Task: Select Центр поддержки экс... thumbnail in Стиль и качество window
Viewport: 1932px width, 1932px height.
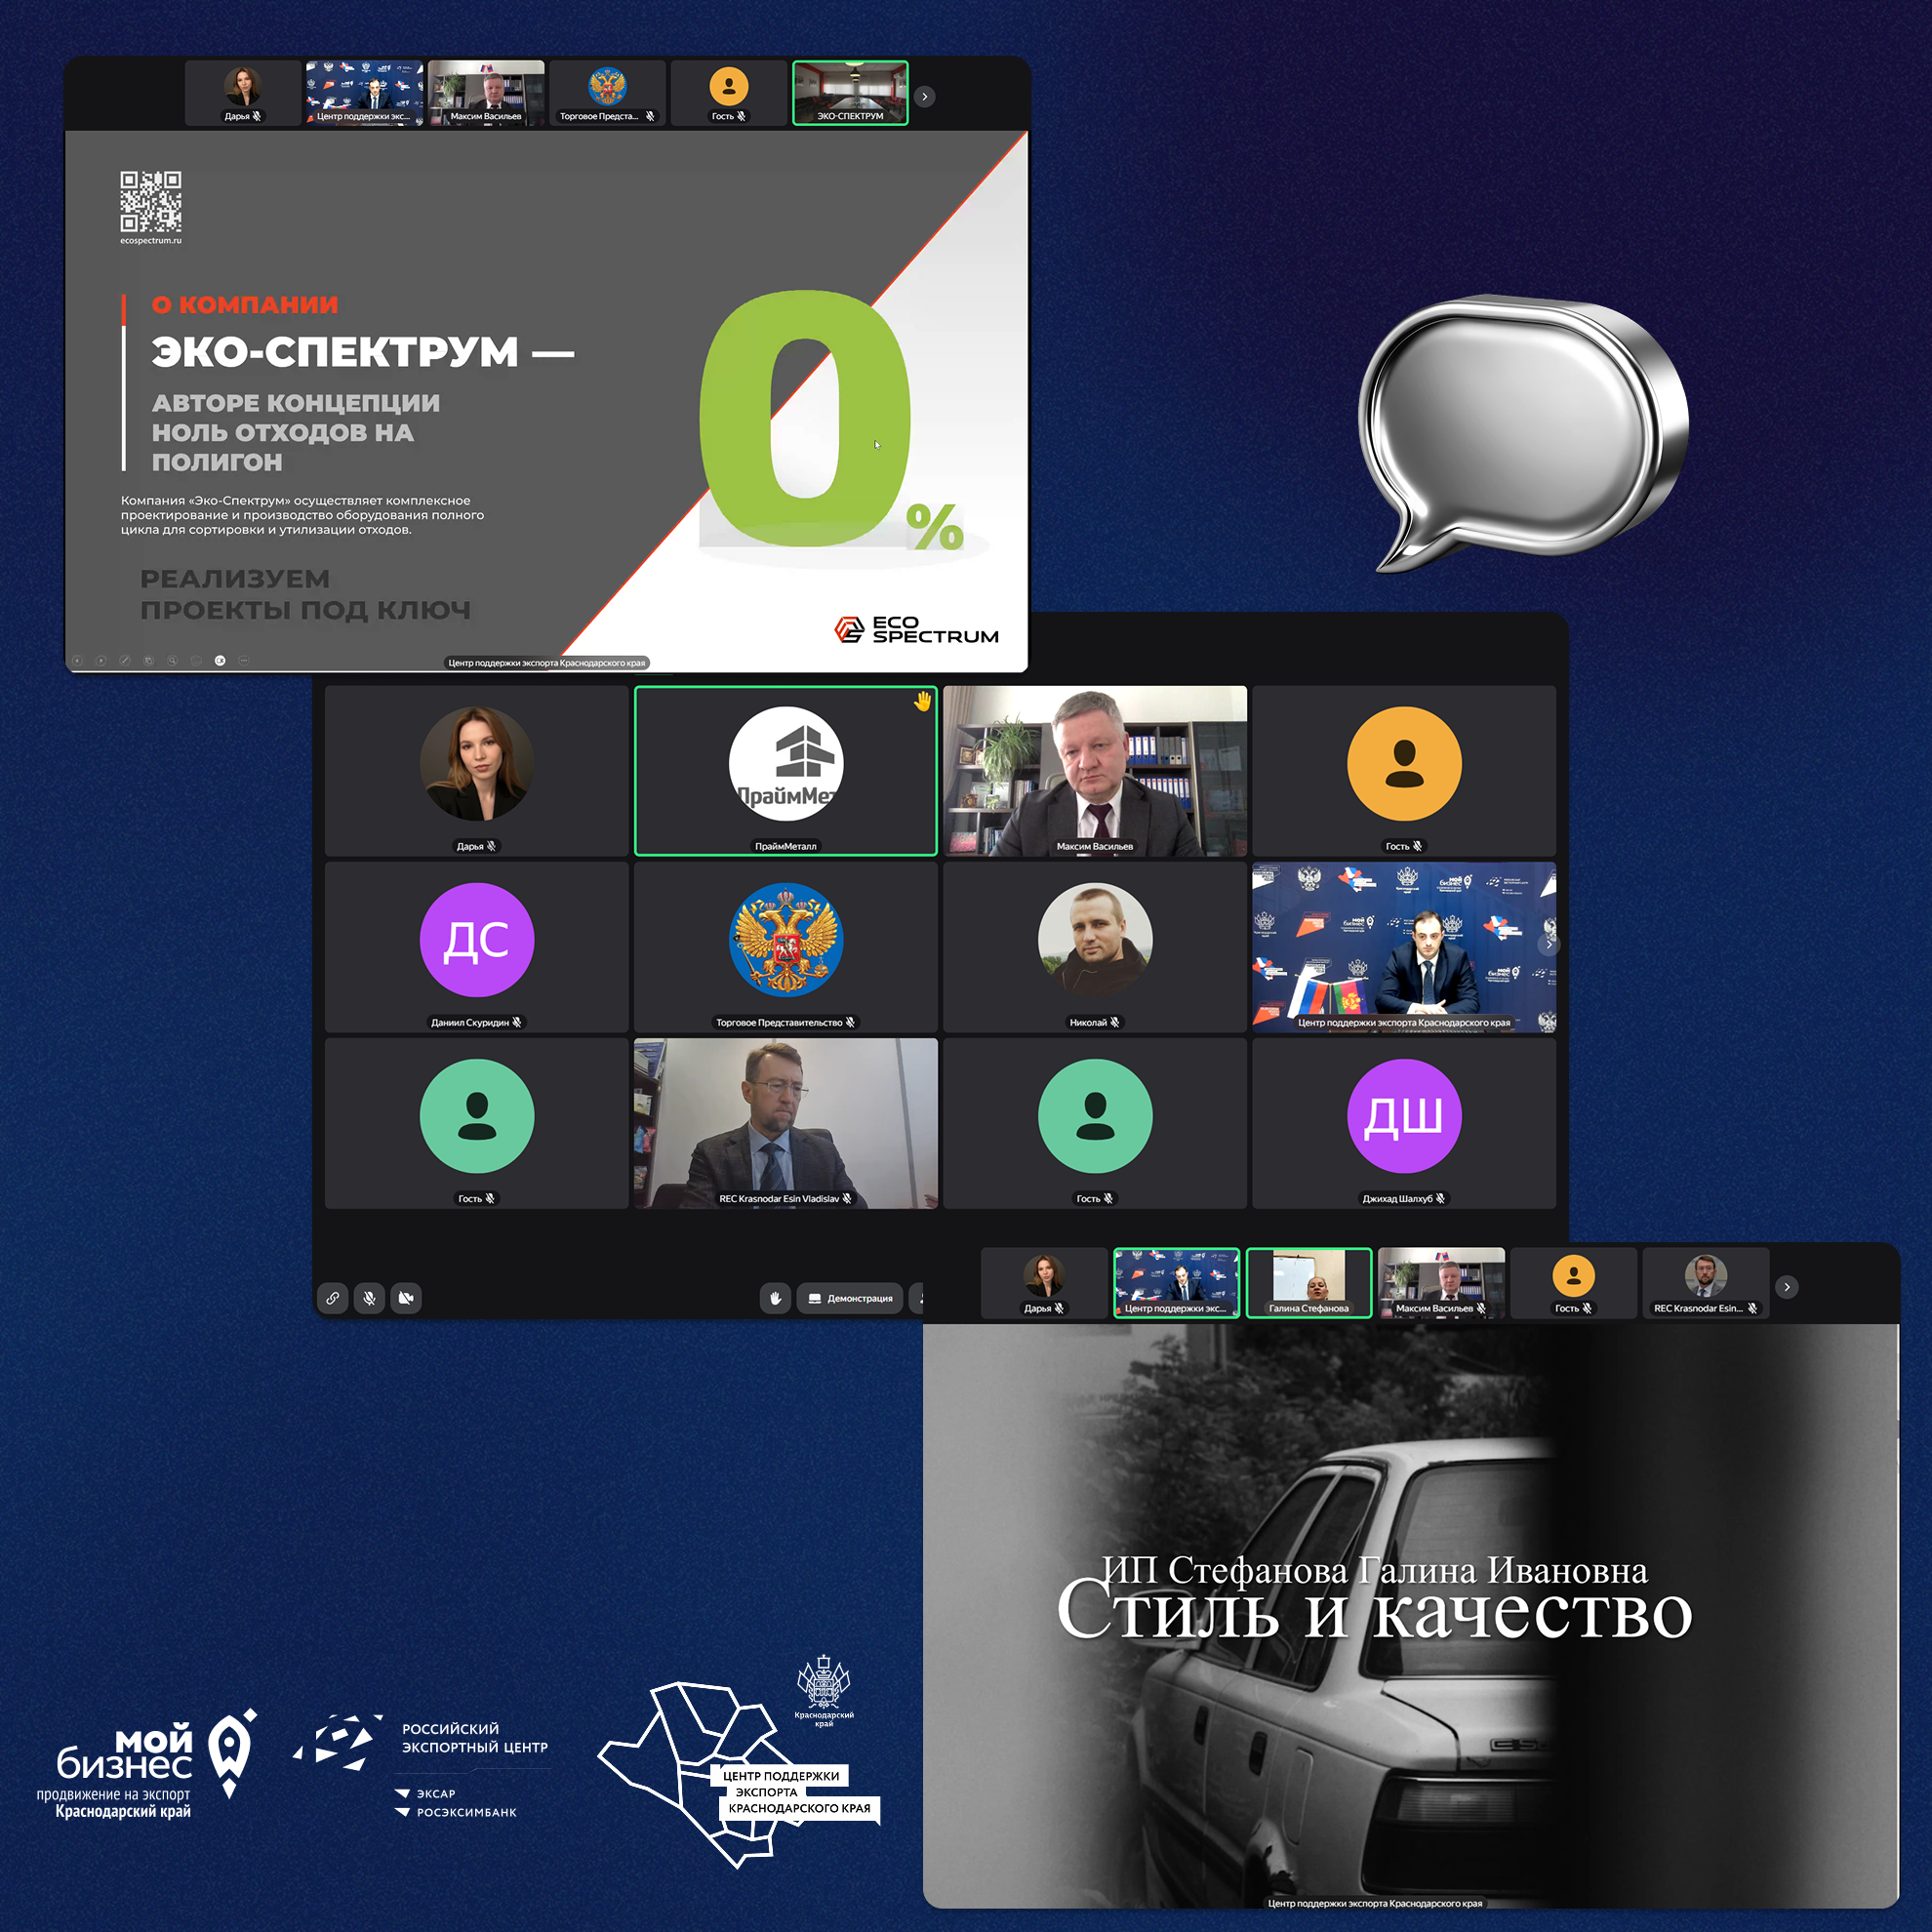Action: pos(1177,1283)
